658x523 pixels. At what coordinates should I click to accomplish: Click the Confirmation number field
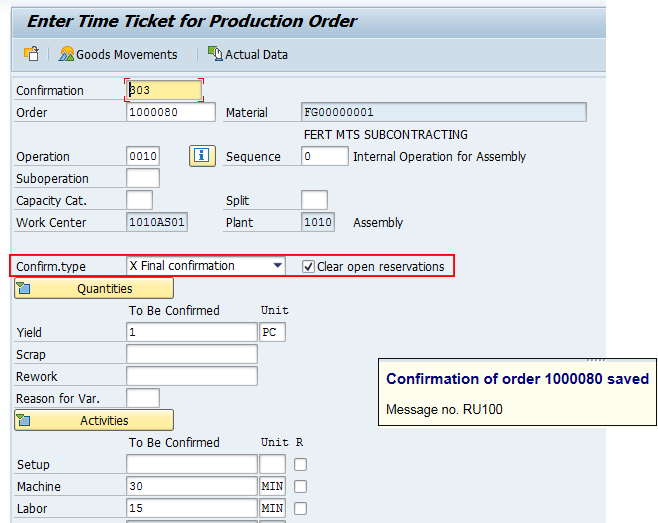(165, 90)
